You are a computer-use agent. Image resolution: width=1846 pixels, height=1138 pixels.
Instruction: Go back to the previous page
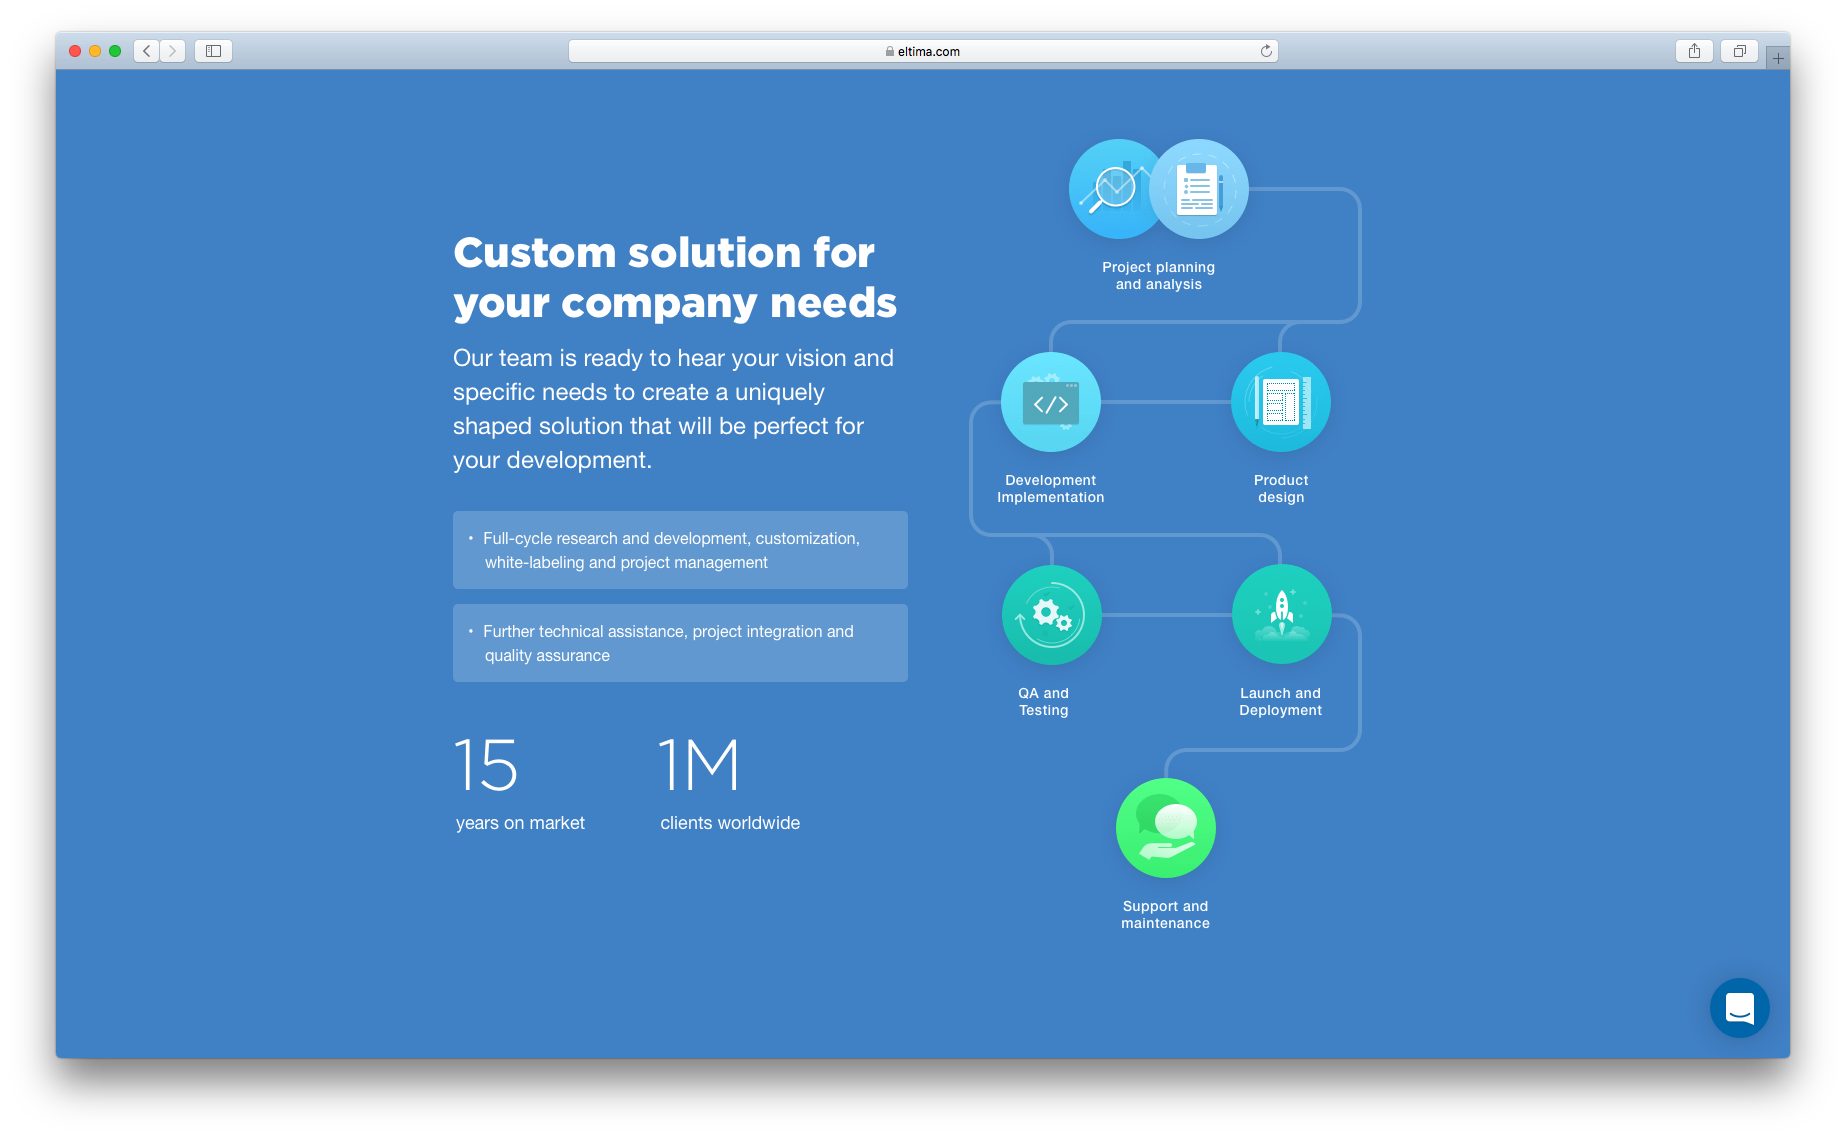[x=147, y=51]
